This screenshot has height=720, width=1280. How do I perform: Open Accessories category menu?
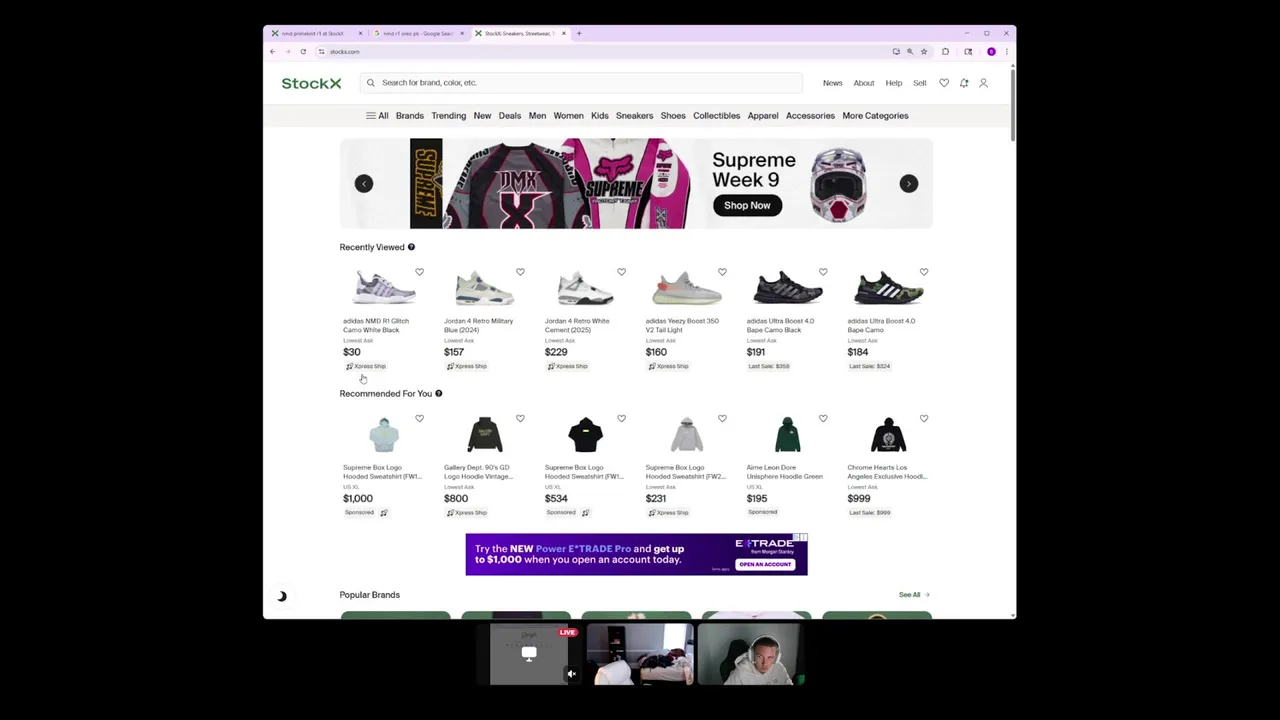pyautogui.click(x=810, y=116)
